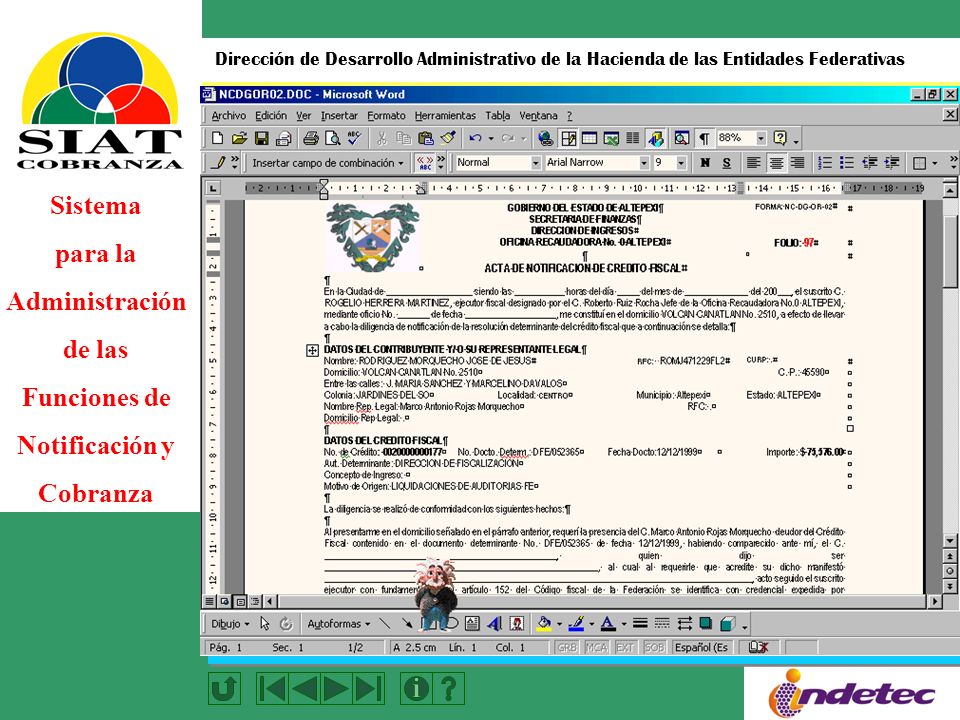
Task: Select the Format Painter brush
Action: pyautogui.click(x=448, y=138)
